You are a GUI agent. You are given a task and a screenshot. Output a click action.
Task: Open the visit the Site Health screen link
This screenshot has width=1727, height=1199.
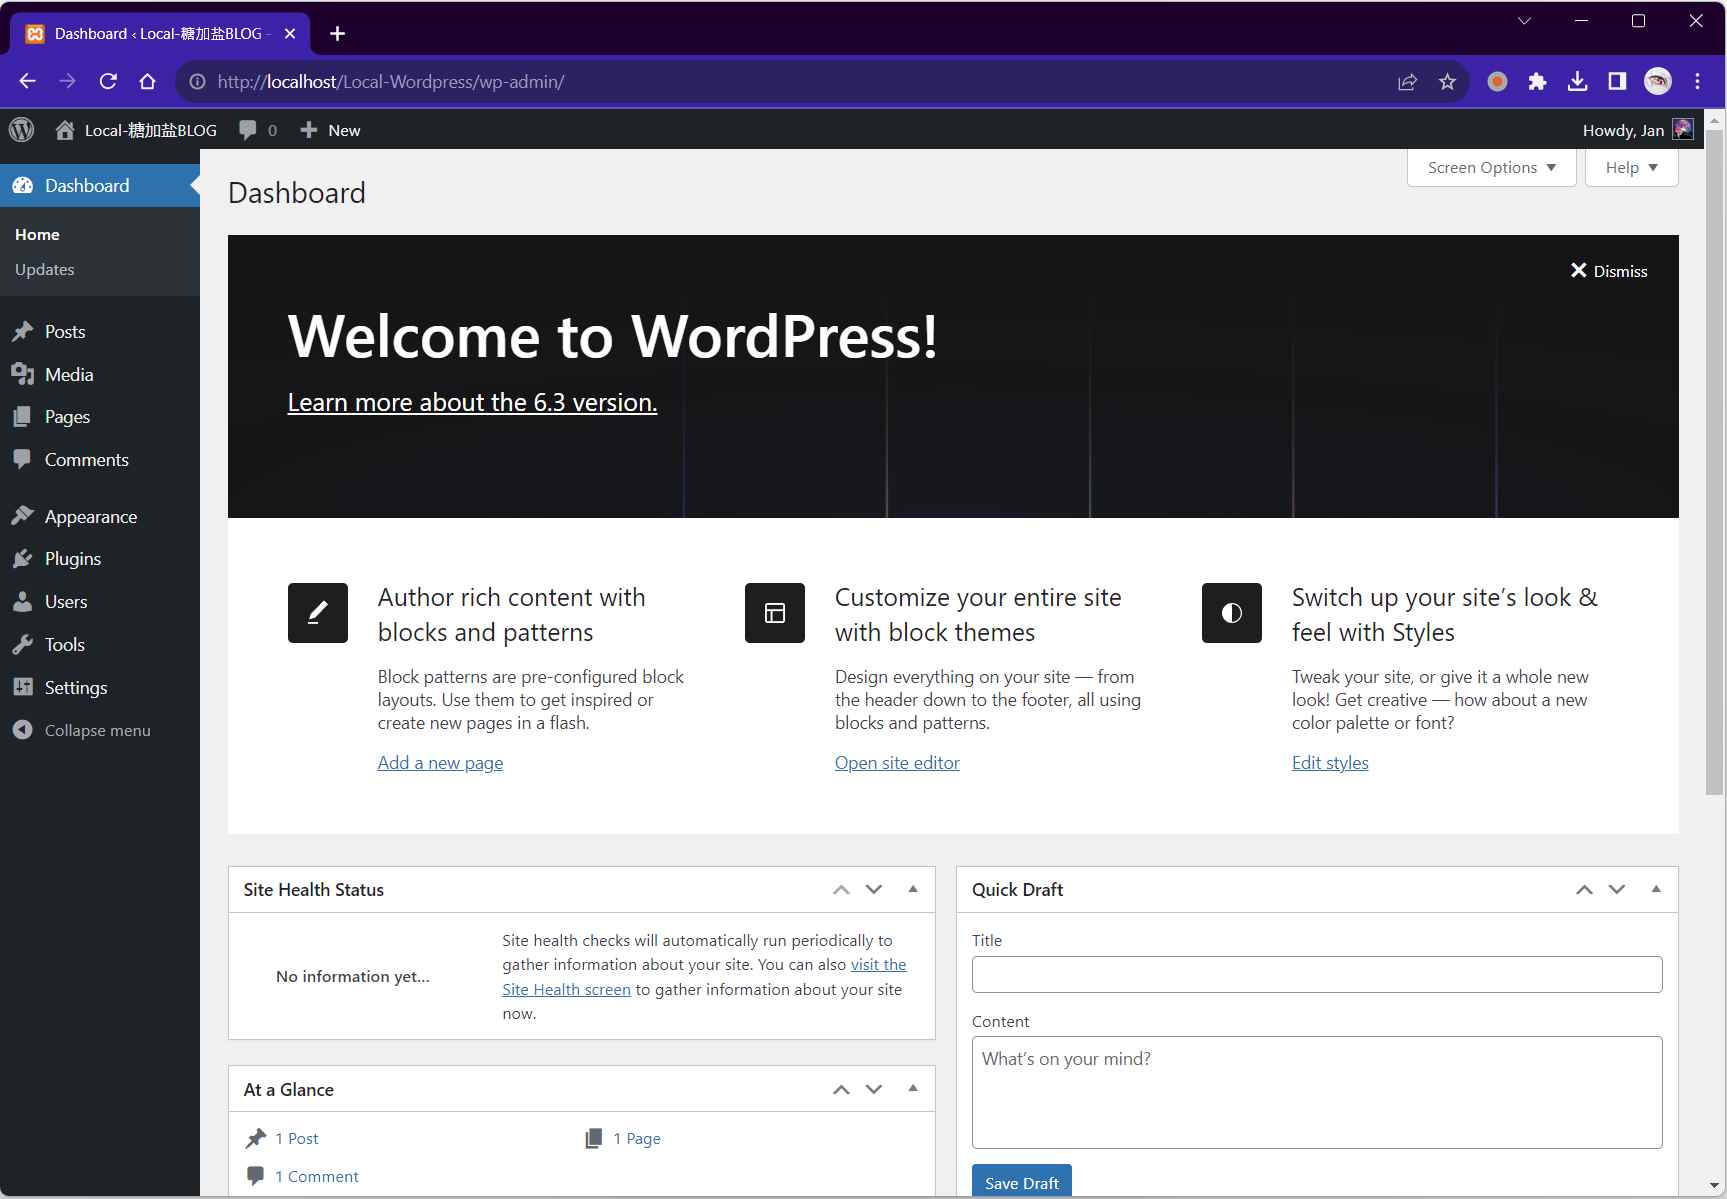(567, 989)
